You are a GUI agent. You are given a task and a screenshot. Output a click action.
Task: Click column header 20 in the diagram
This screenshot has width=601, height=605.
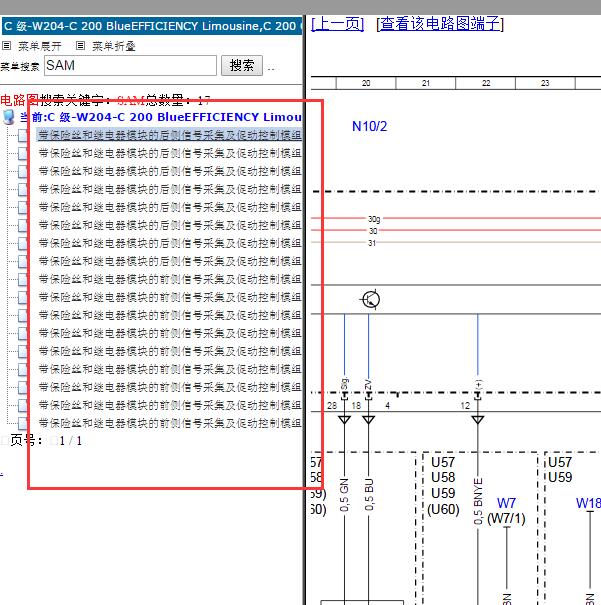coord(366,83)
